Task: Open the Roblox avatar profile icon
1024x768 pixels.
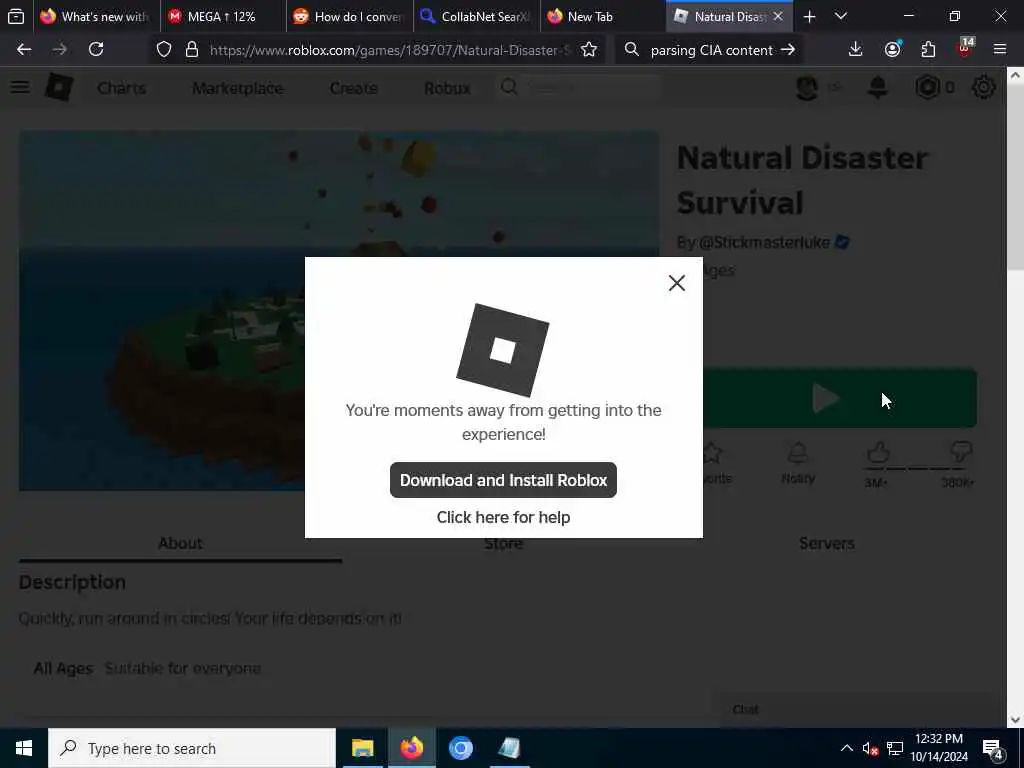Action: click(x=807, y=87)
